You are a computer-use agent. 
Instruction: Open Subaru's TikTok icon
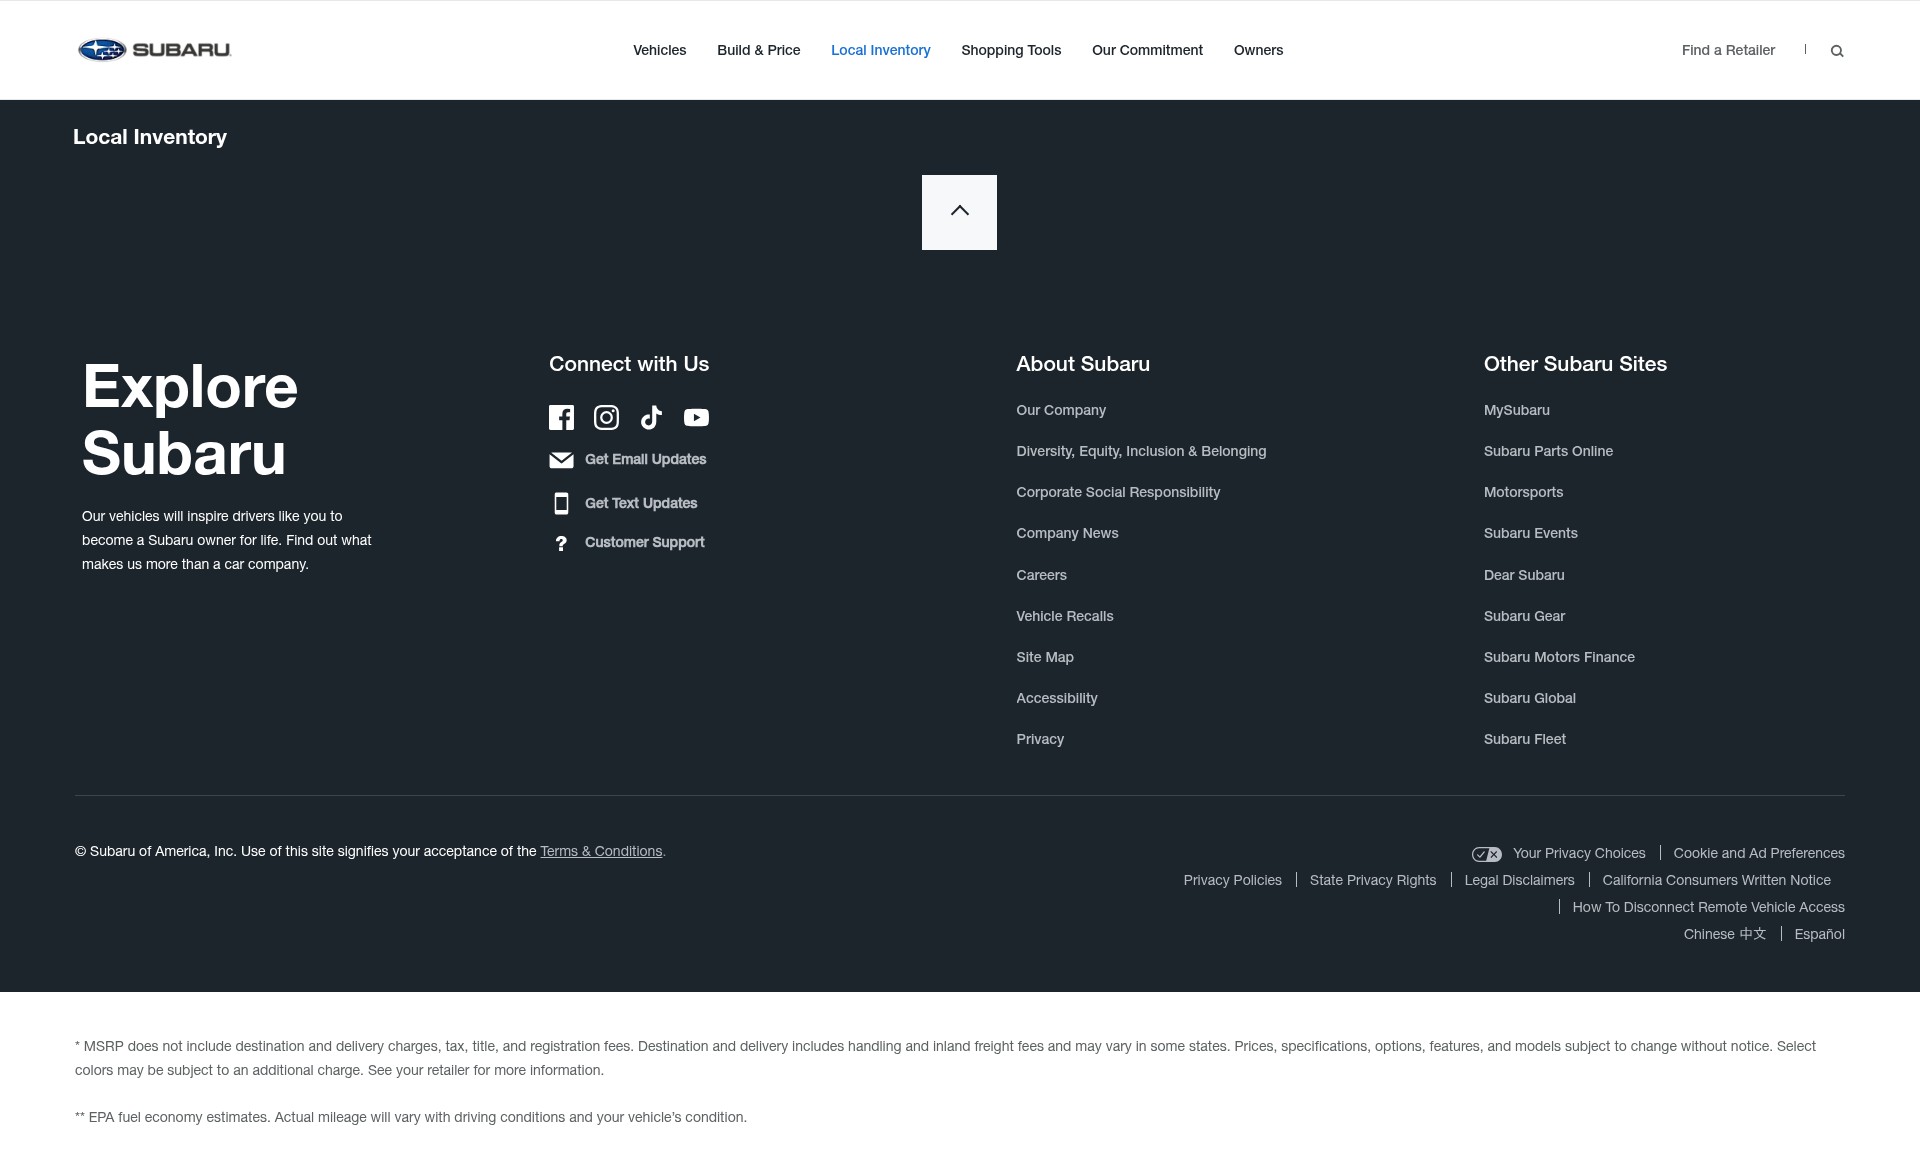pyautogui.click(x=651, y=418)
